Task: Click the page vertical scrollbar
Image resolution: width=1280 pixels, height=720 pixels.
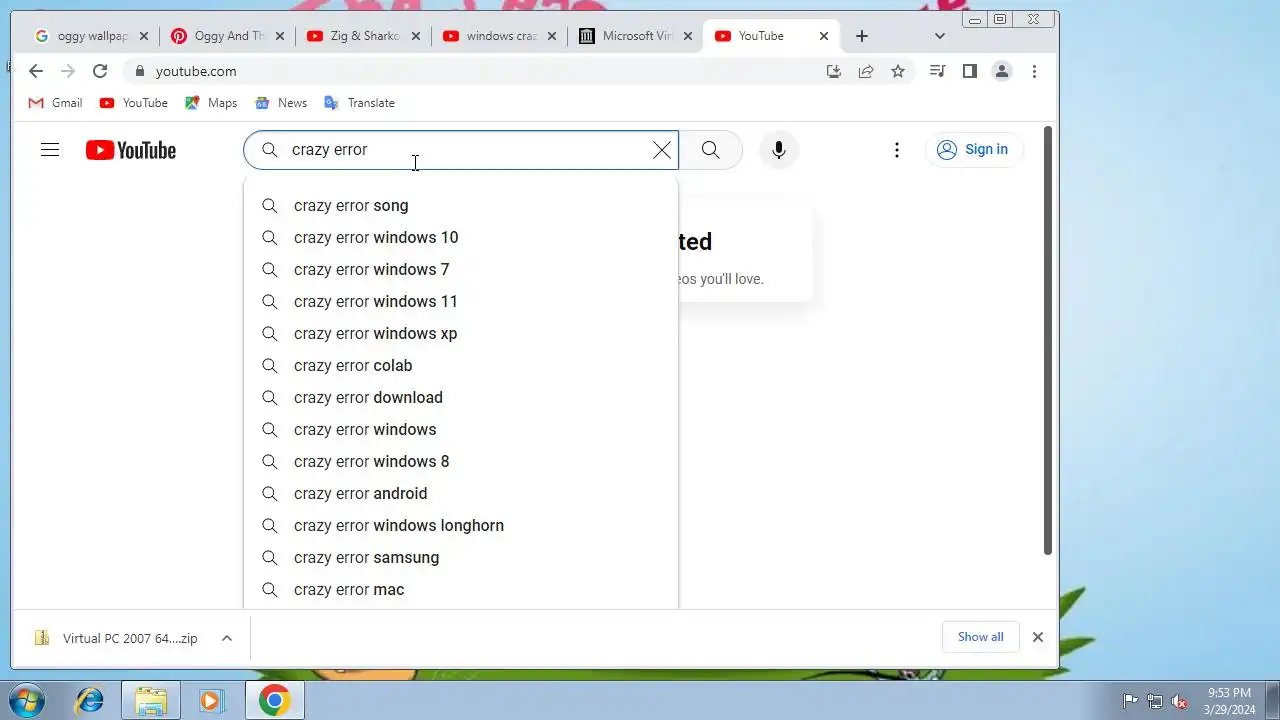Action: pyautogui.click(x=1048, y=340)
